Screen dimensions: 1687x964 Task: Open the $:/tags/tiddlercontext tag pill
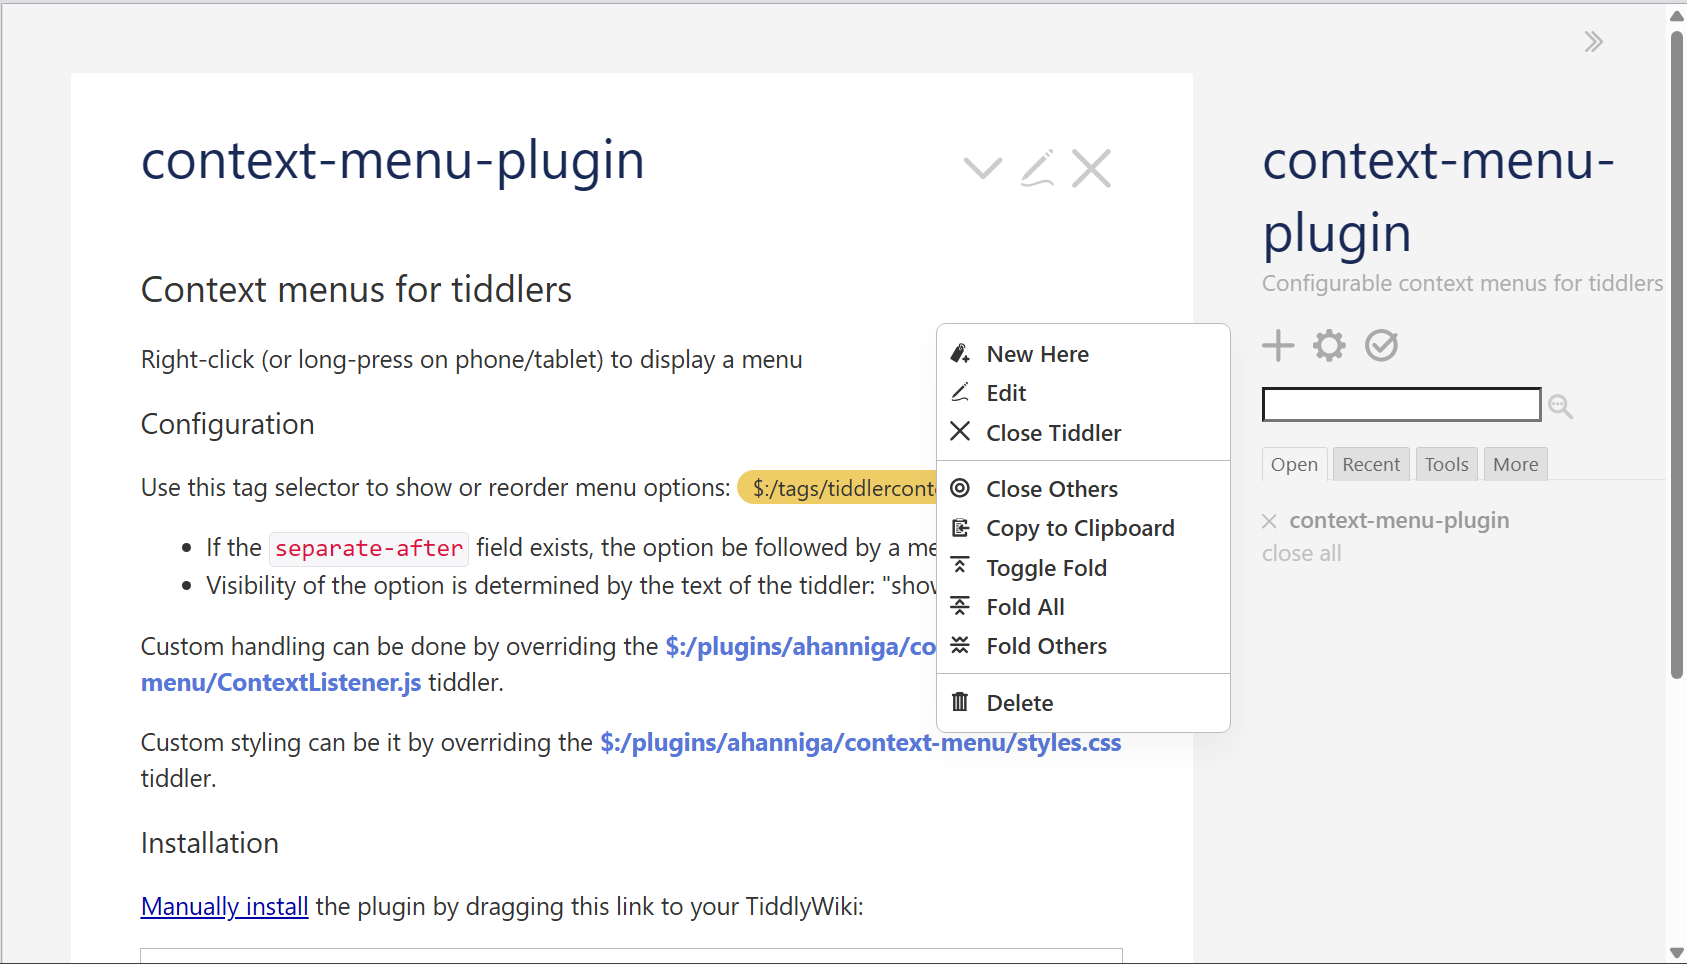point(838,487)
